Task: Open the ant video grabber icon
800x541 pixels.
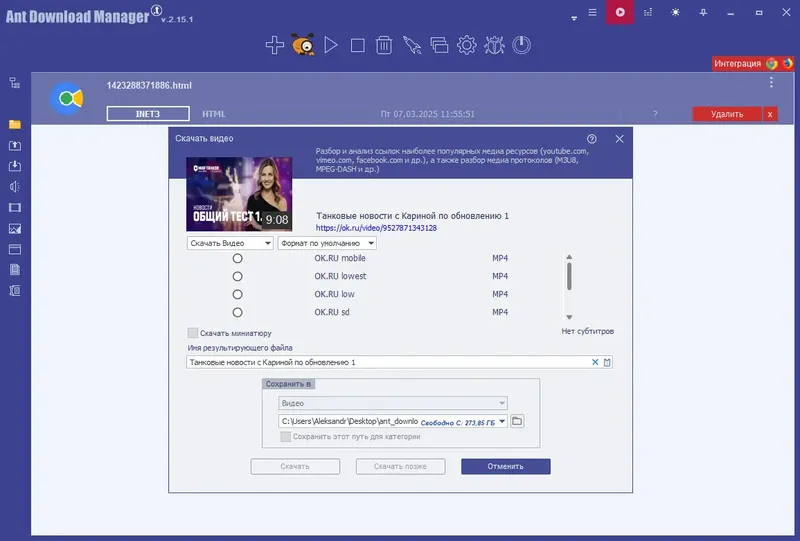Action: coord(303,45)
